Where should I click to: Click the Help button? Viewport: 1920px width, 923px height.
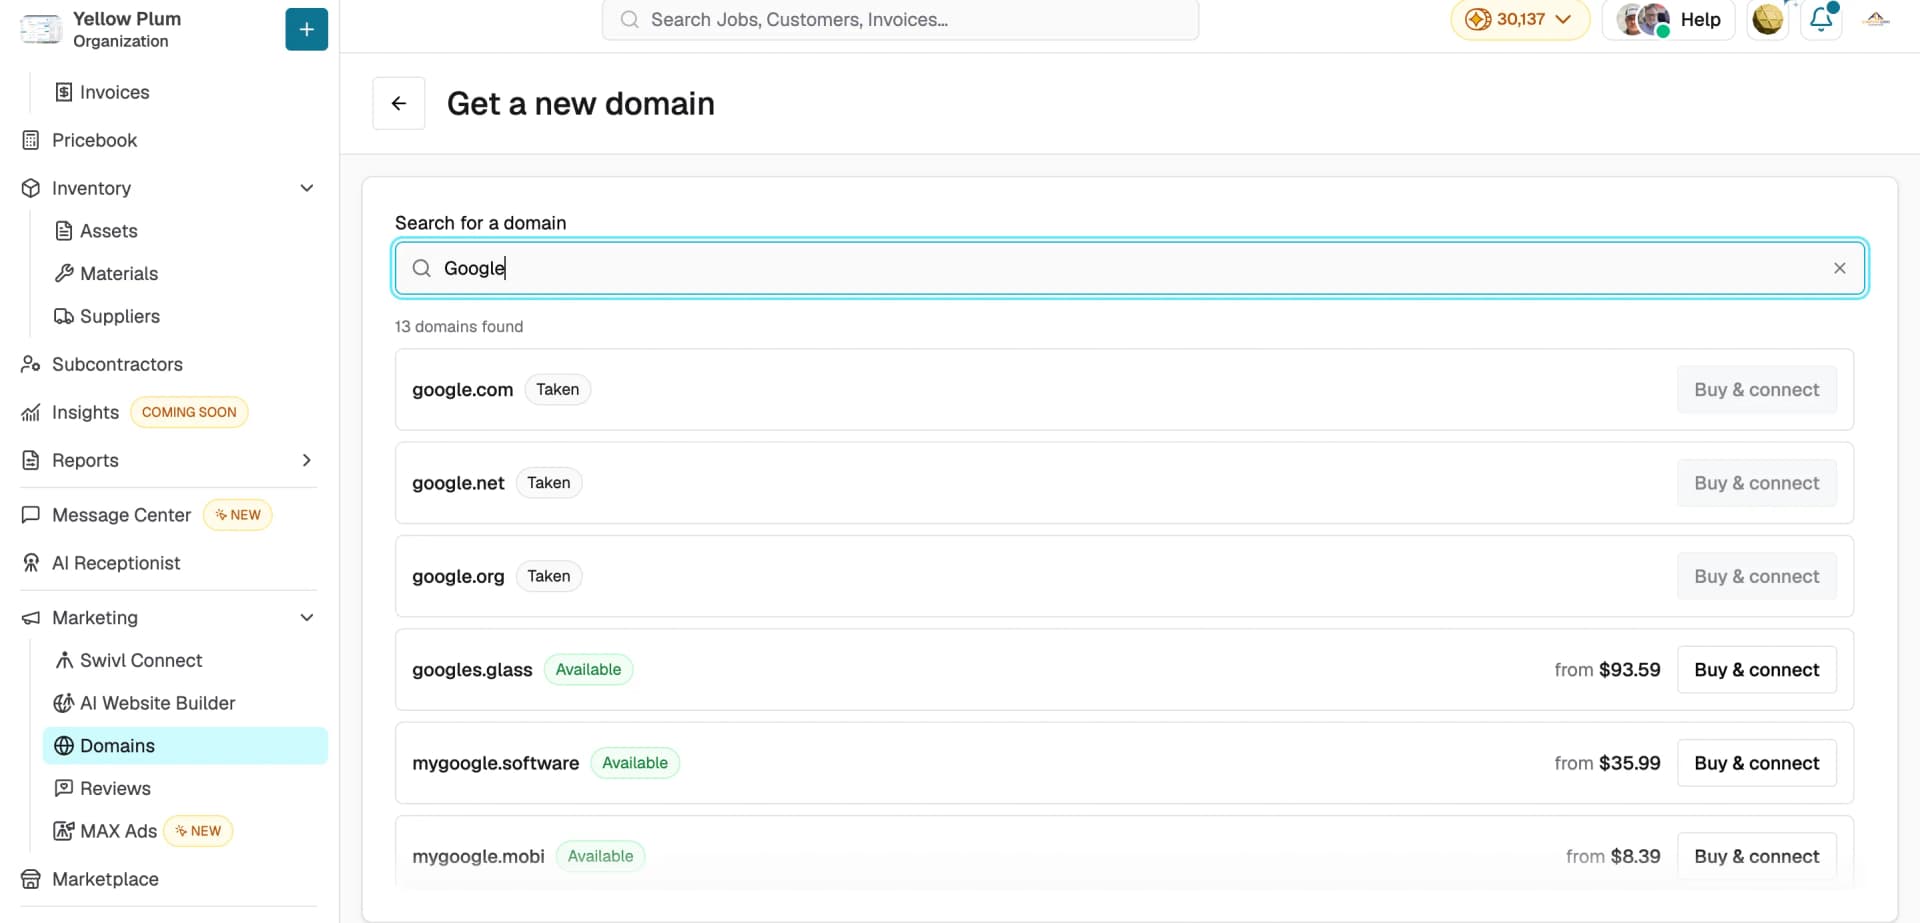tap(1668, 19)
